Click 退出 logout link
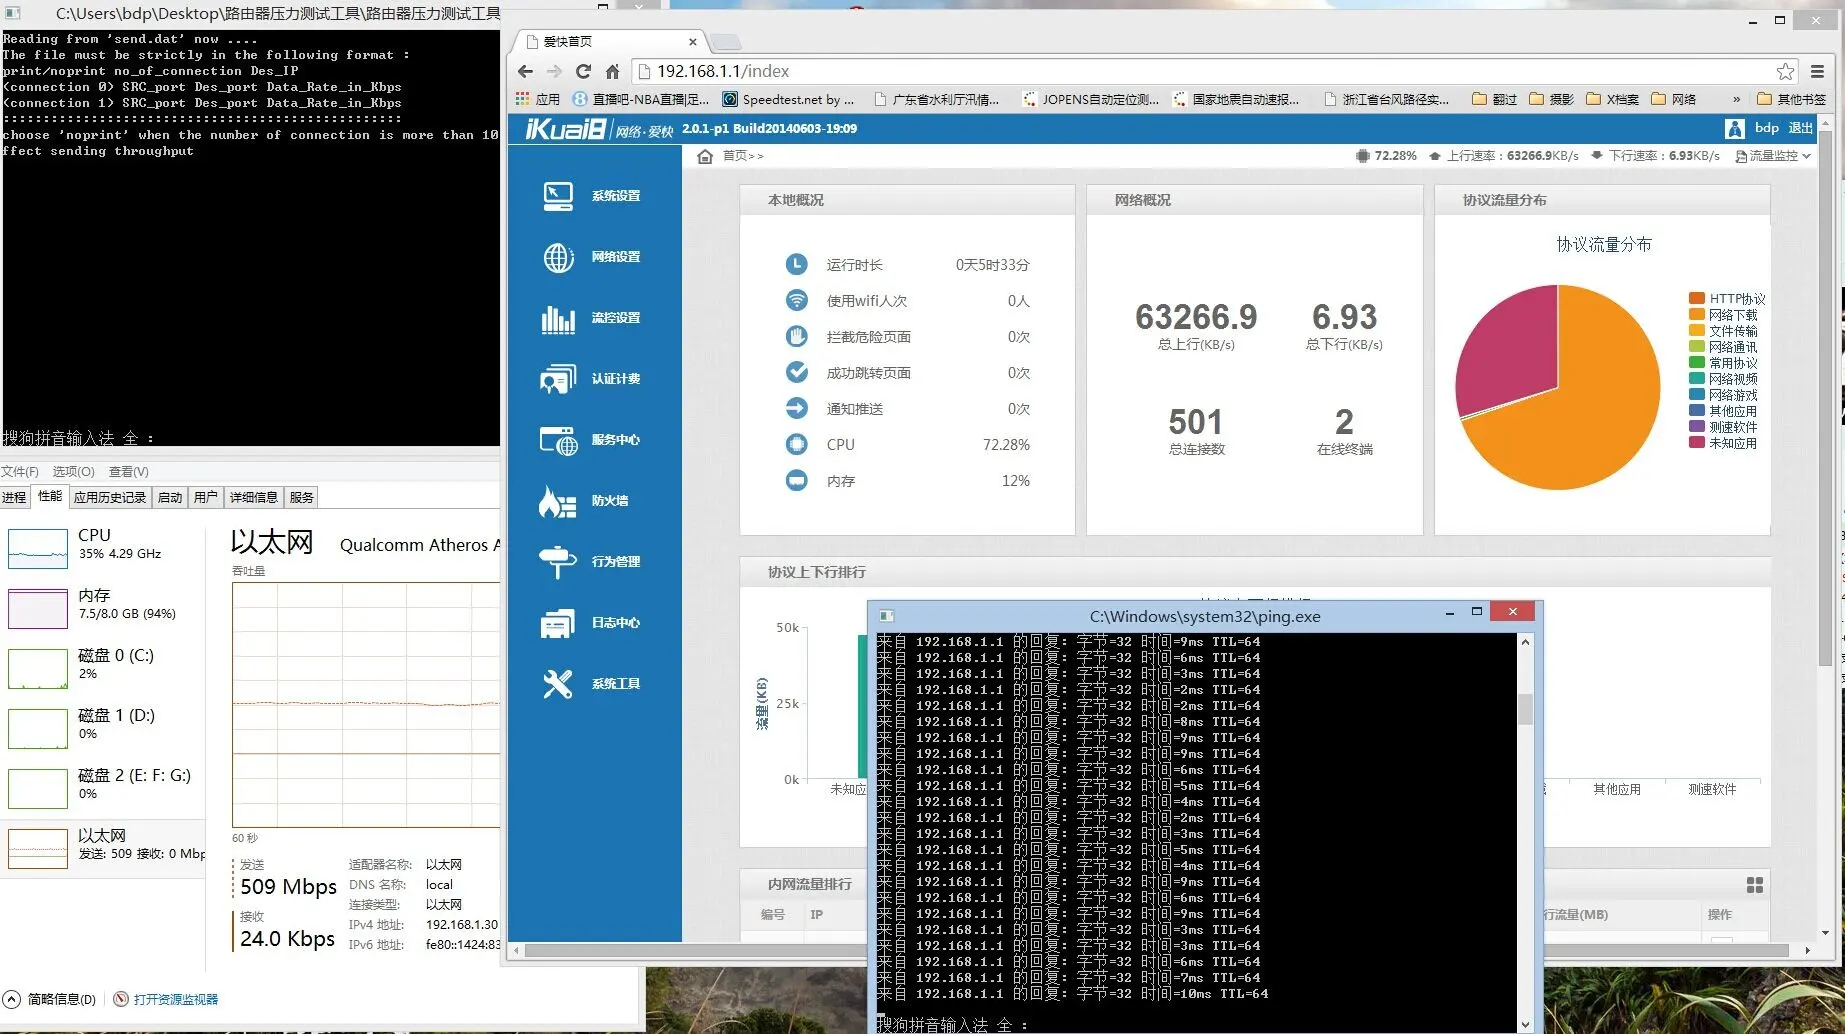This screenshot has width=1845, height=1034. coord(1800,129)
